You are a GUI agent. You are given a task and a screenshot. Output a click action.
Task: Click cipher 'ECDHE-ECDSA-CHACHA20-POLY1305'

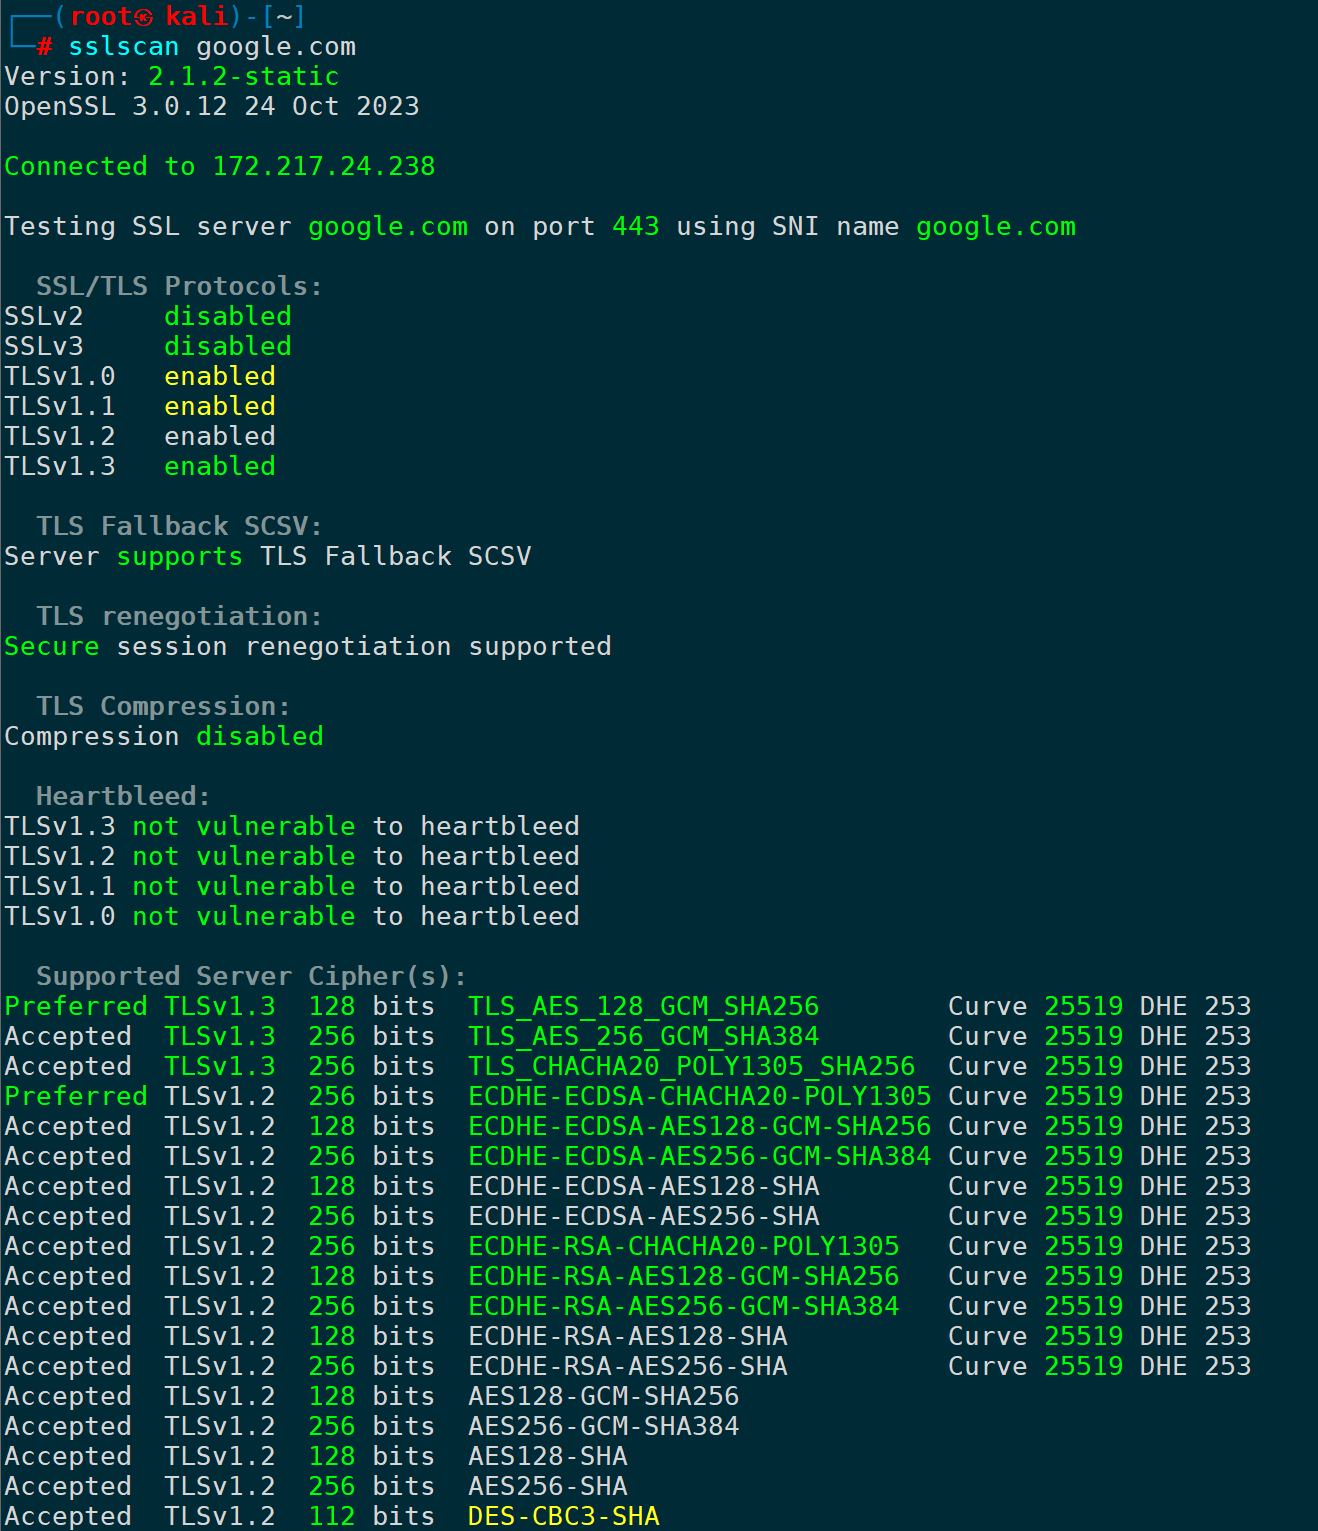700,1097
